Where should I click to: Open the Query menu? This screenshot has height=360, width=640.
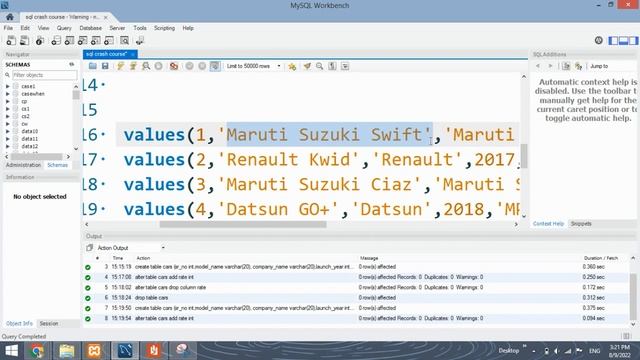pos(64,28)
